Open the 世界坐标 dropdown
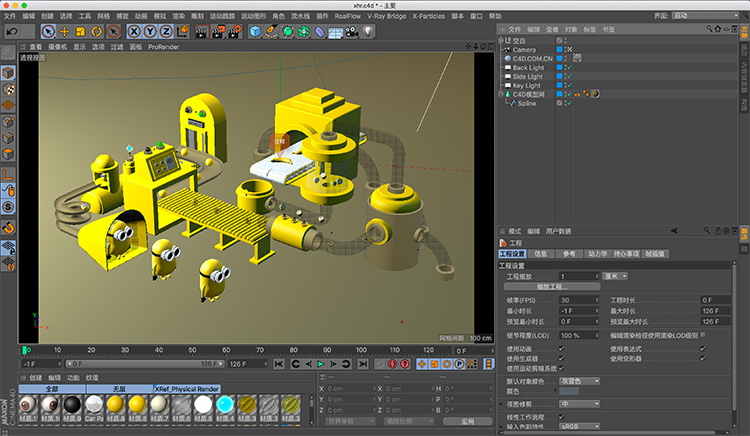This screenshot has height=436, width=750. click(351, 421)
